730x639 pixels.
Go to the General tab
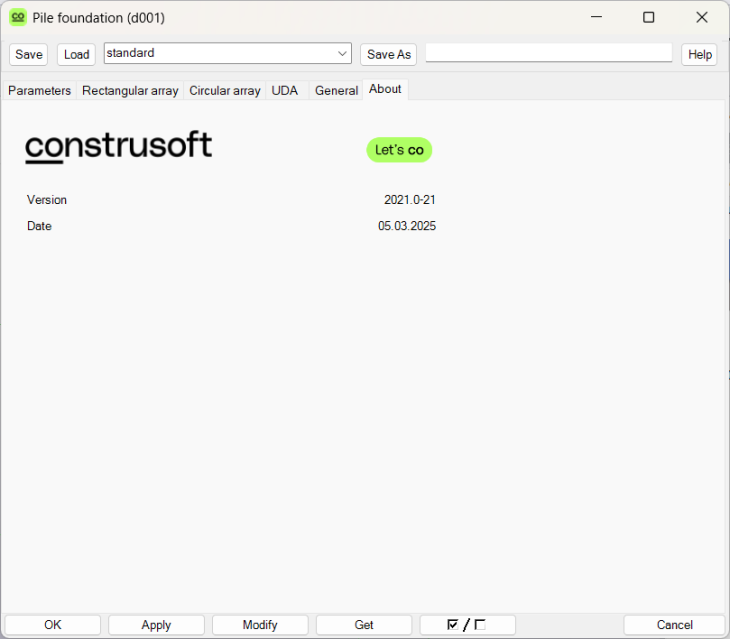click(x=336, y=90)
